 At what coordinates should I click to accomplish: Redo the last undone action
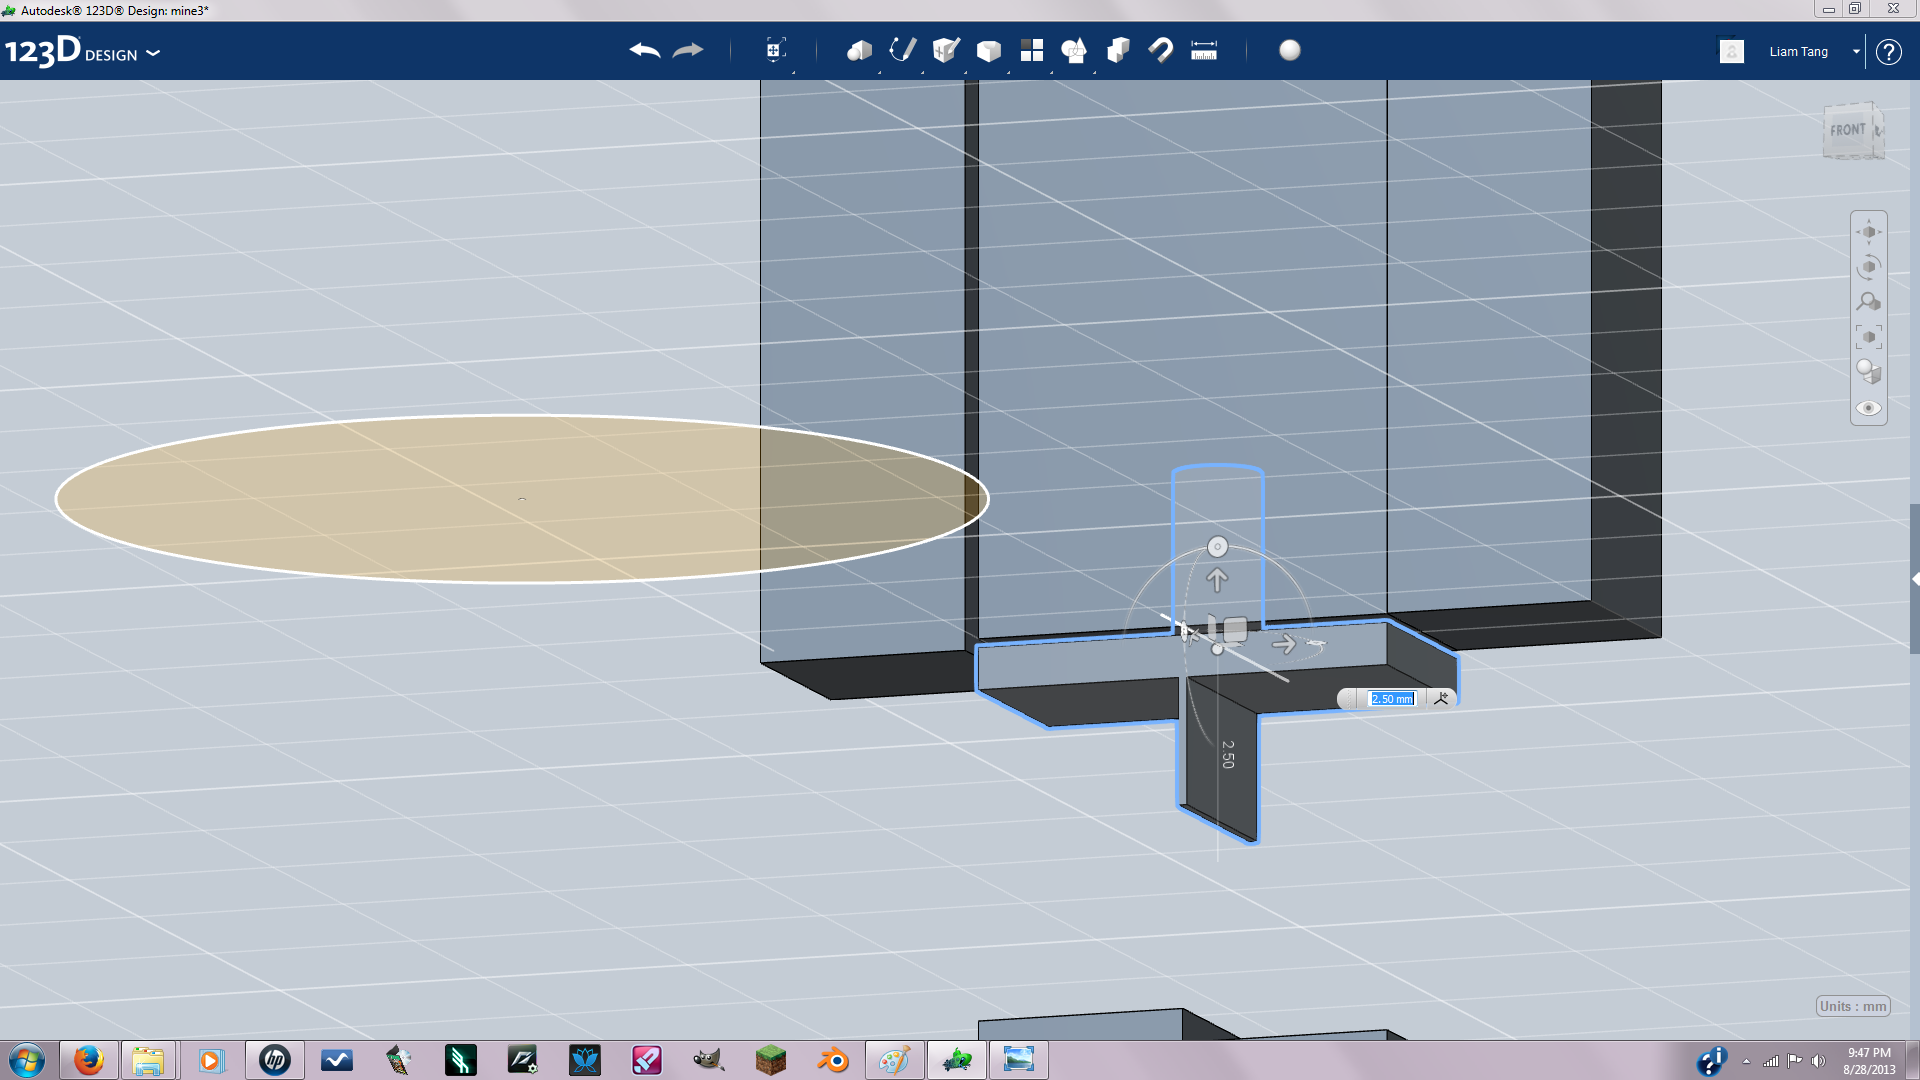(x=688, y=50)
